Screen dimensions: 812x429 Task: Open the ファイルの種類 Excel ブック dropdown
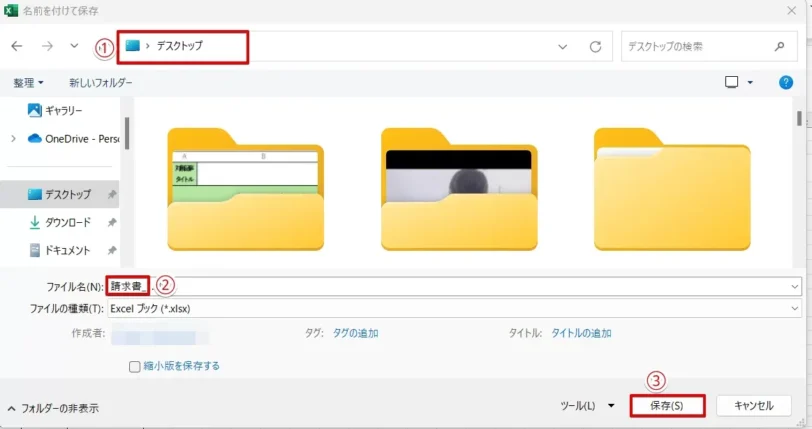click(x=454, y=309)
